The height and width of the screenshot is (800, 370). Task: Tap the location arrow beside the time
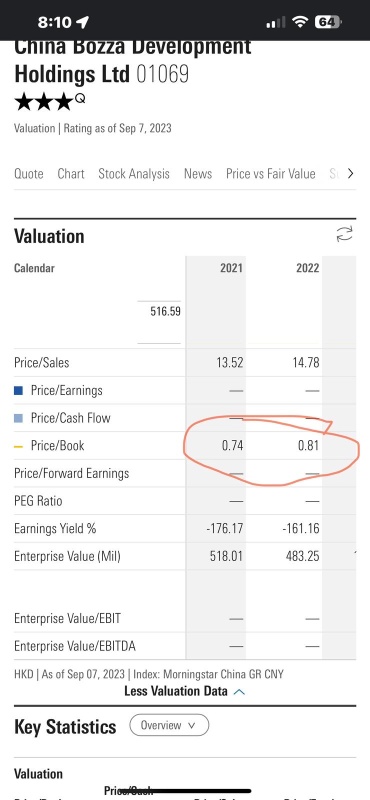(82, 22)
